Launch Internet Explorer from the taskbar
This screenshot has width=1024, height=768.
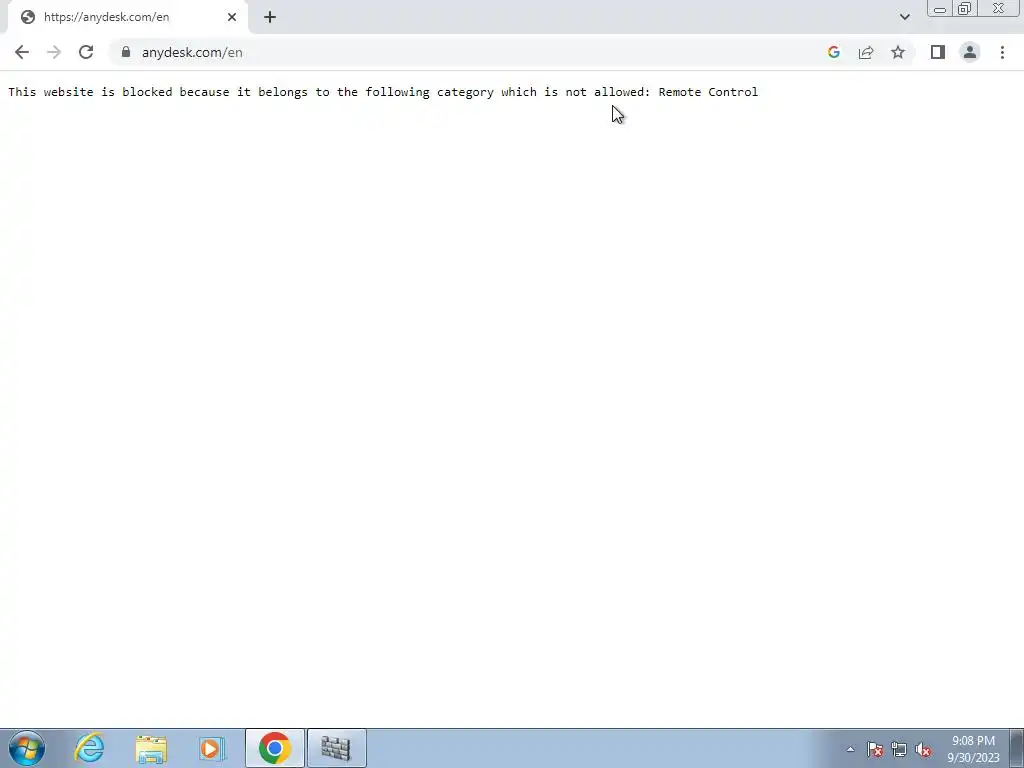[x=89, y=748]
